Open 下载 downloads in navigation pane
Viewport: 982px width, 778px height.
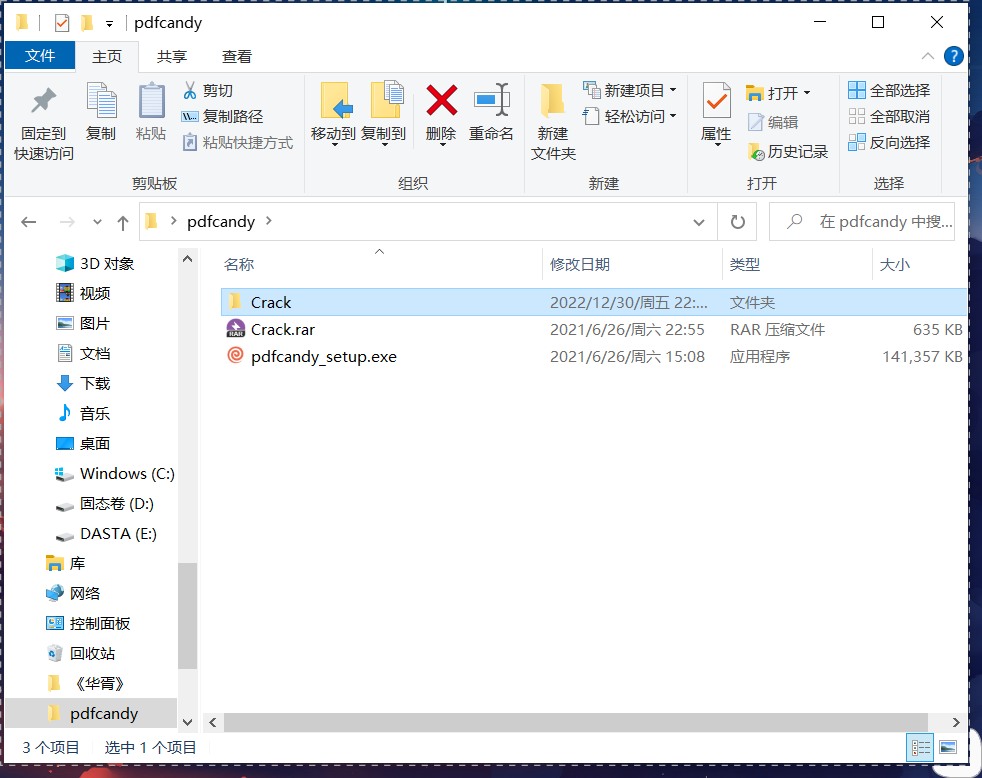[83, 383]
